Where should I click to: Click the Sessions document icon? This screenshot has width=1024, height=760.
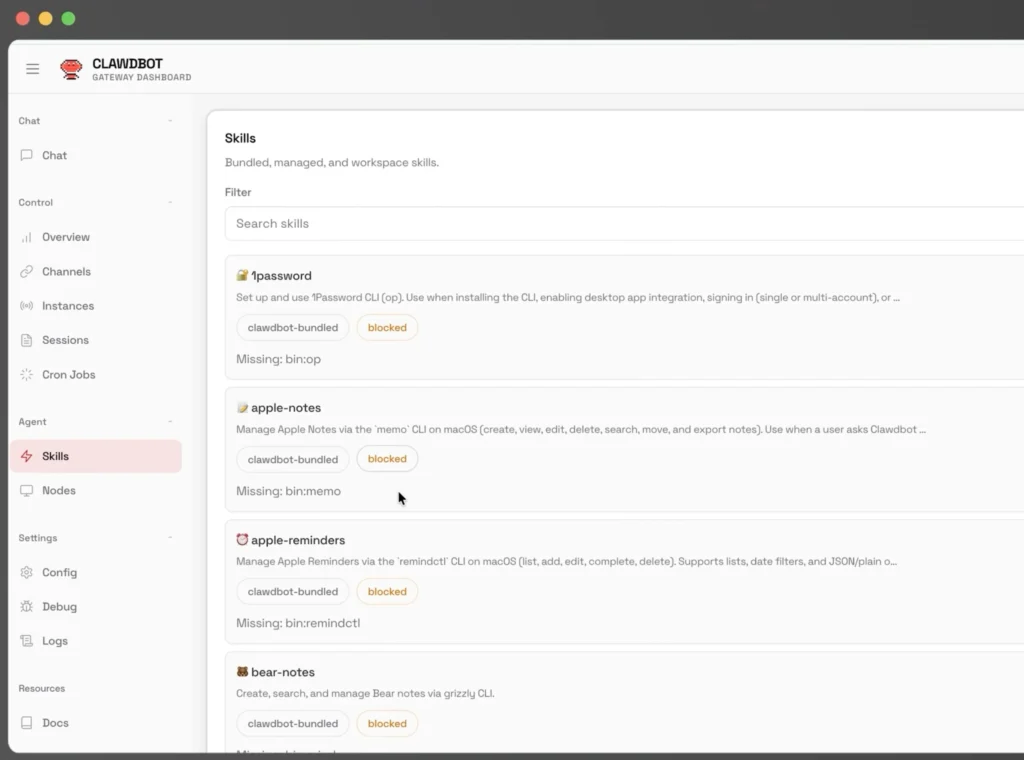27,340
